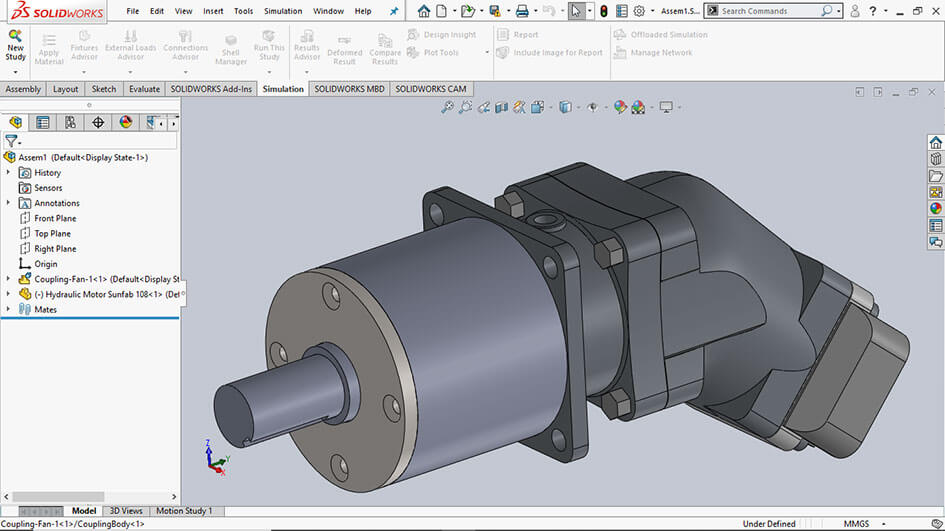The width and height of the screenshot is (945, 531).
Task: Select Front Plane in feature tree
Action: pos(55,218)
